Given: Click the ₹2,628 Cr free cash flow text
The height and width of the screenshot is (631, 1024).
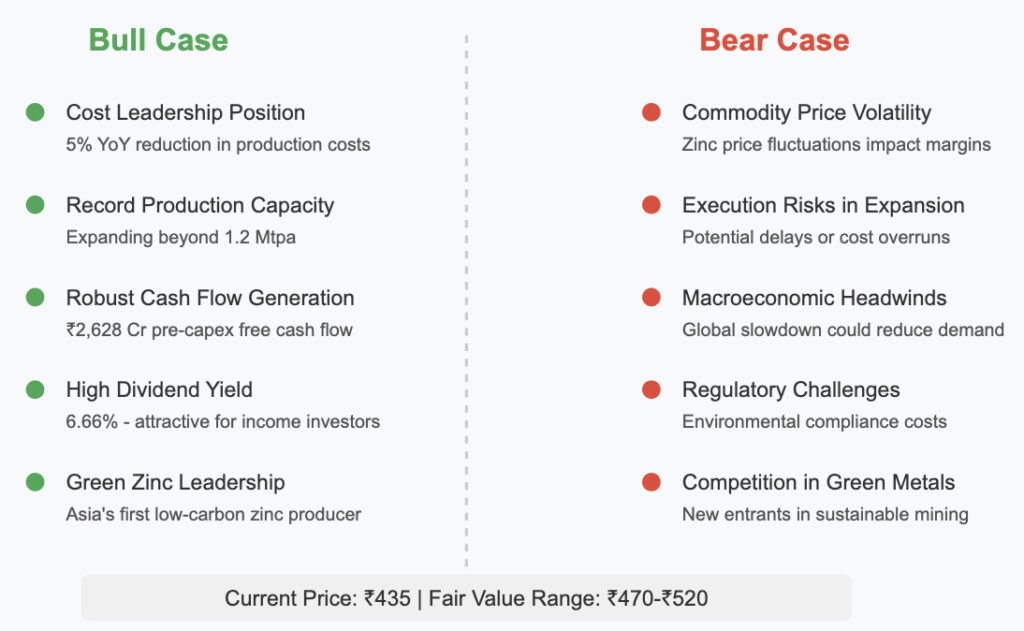Looking at the screenshot, I should click(x=209, y=330).
